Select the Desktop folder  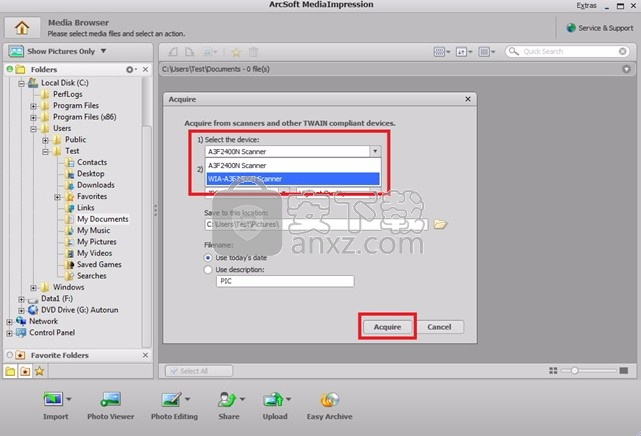91,174
